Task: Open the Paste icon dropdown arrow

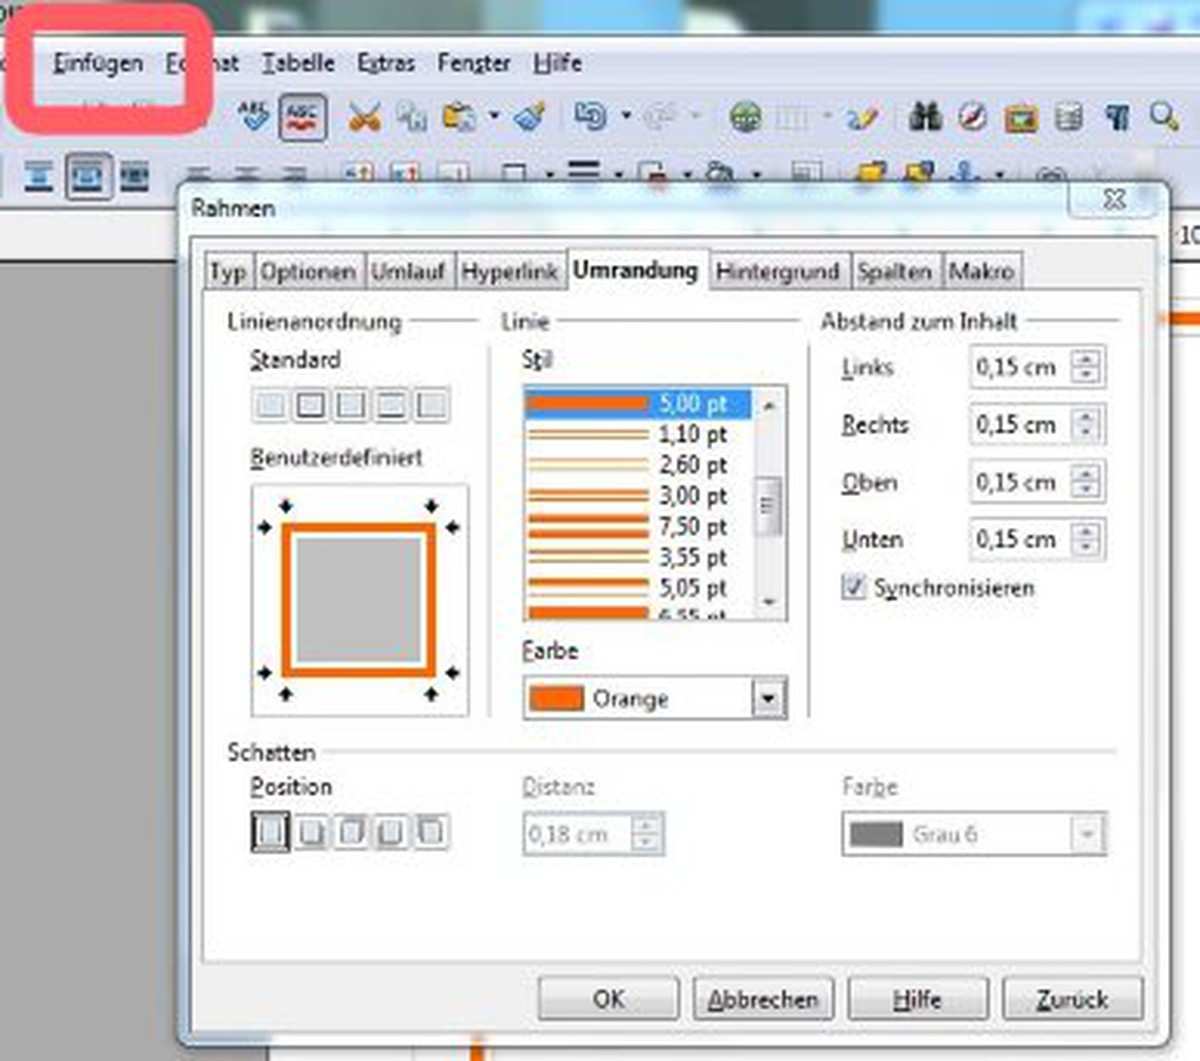Action: tap(494, 117)
